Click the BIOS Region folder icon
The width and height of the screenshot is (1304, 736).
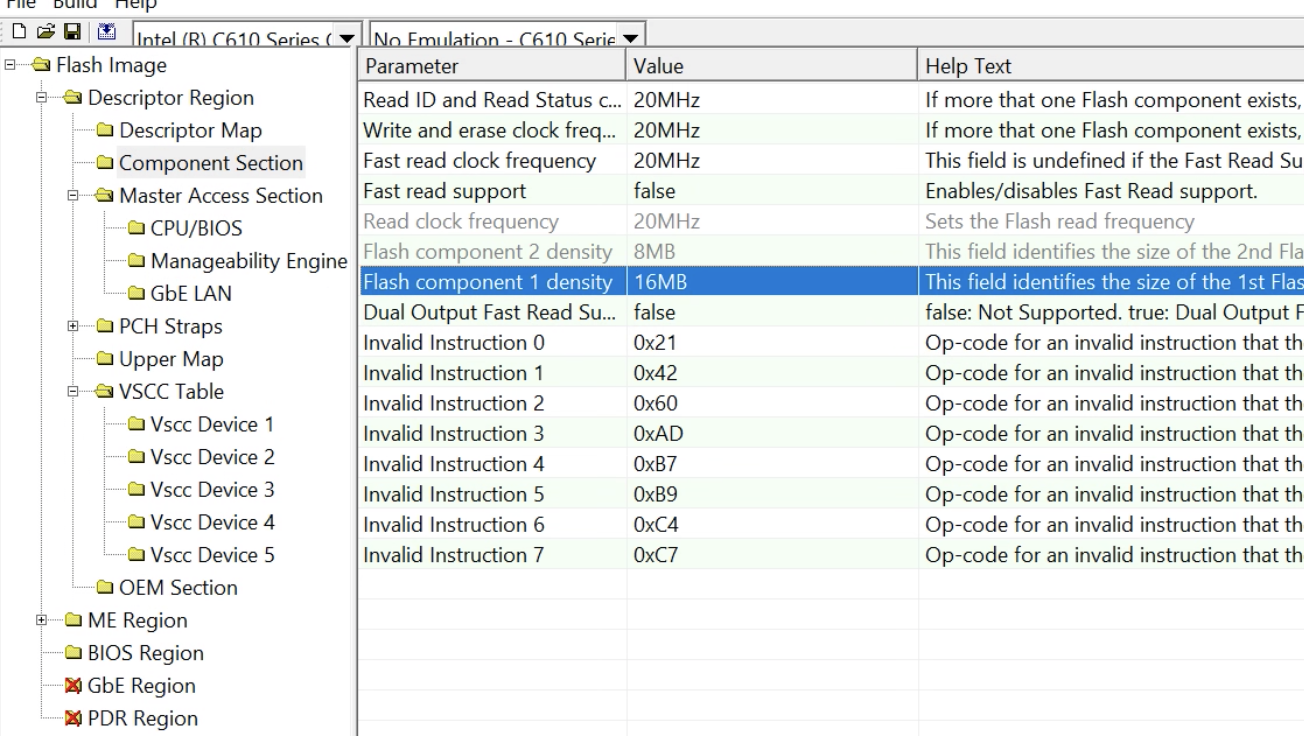pos(72,654)
